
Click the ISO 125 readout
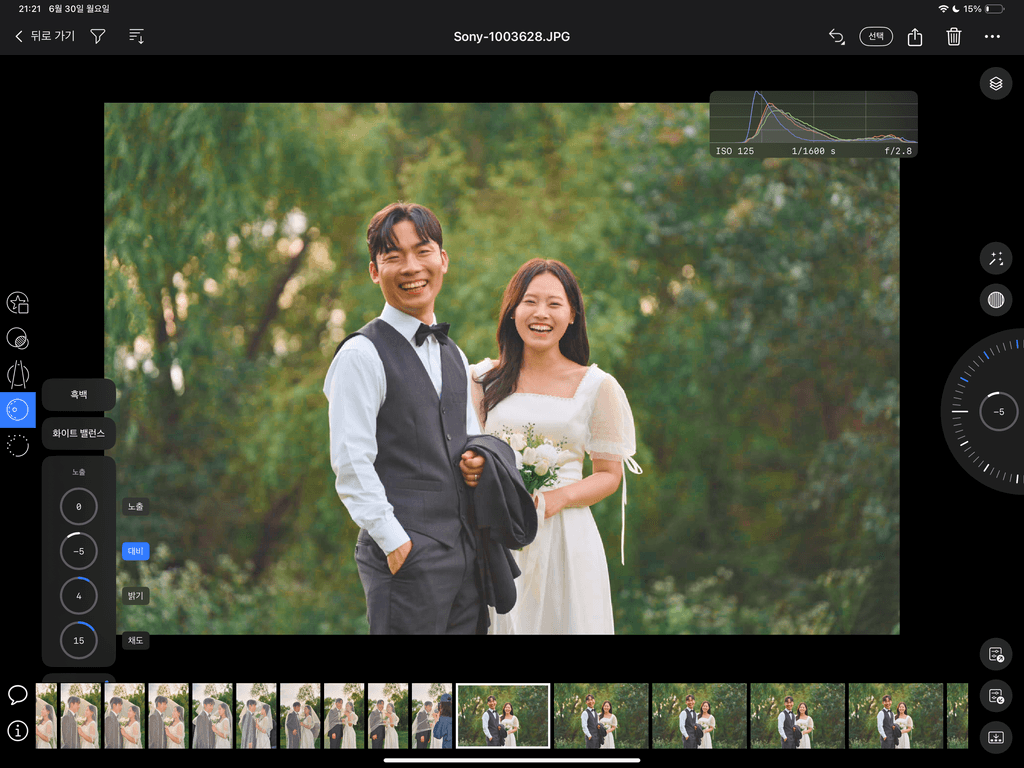click(x=735, y=151)
